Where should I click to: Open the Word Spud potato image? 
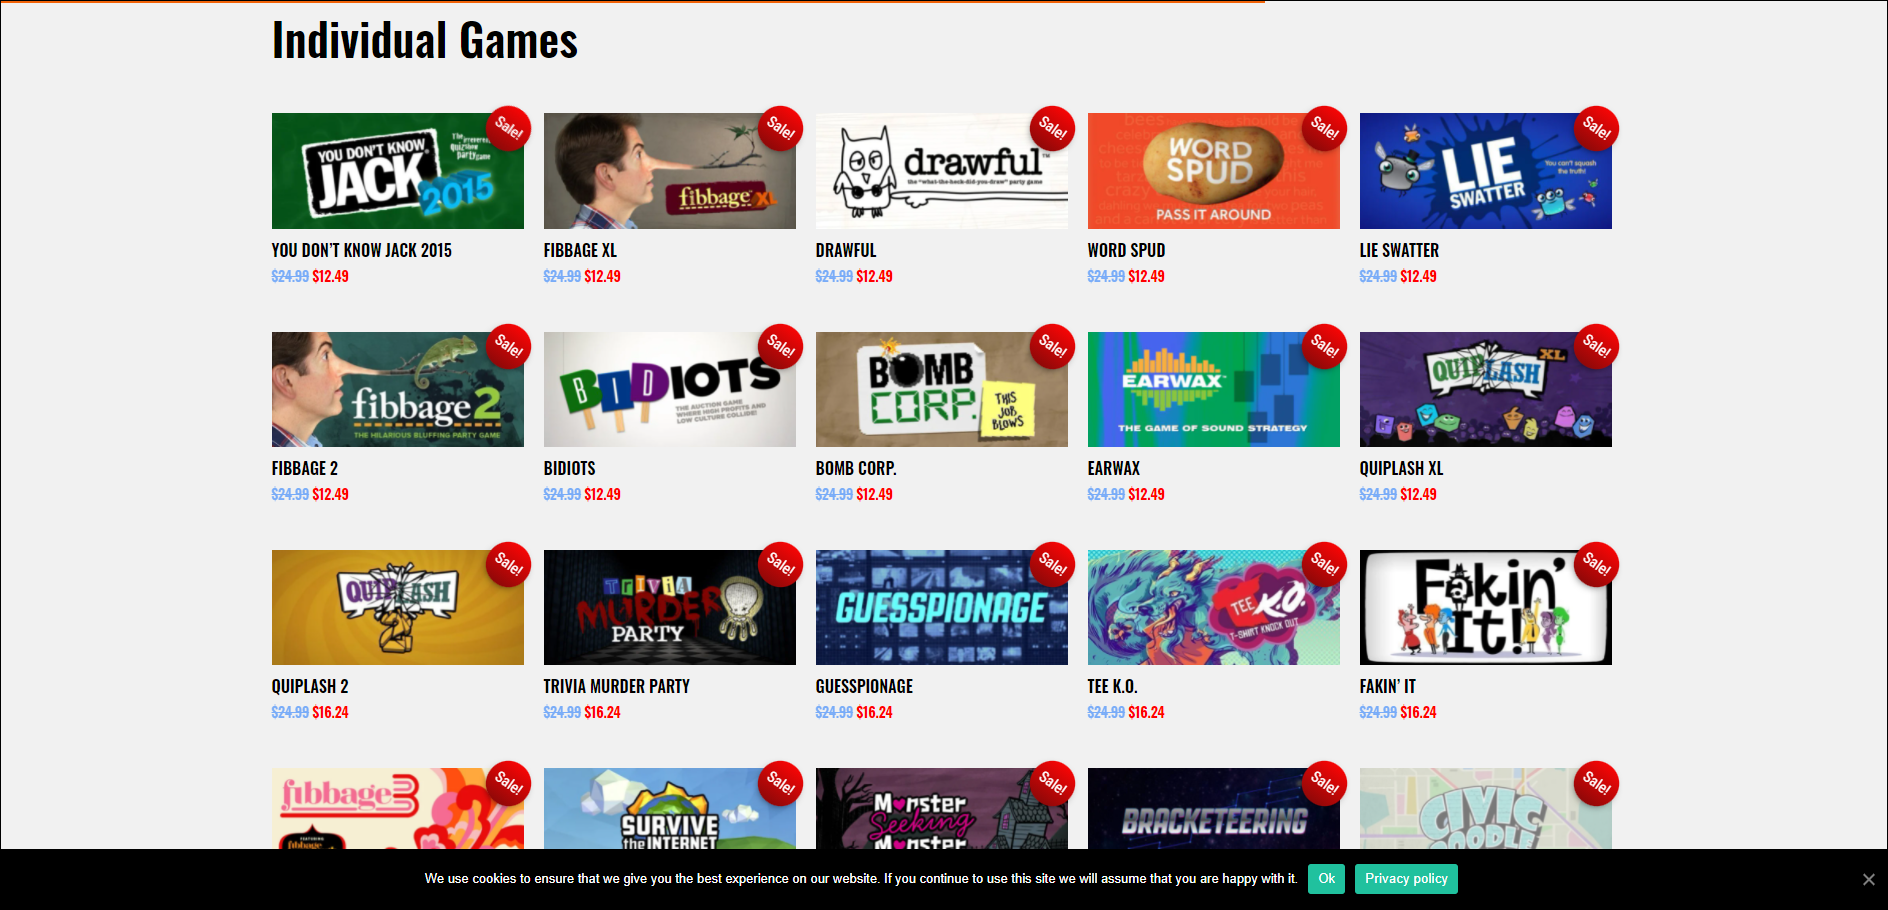click(1213, 171)
